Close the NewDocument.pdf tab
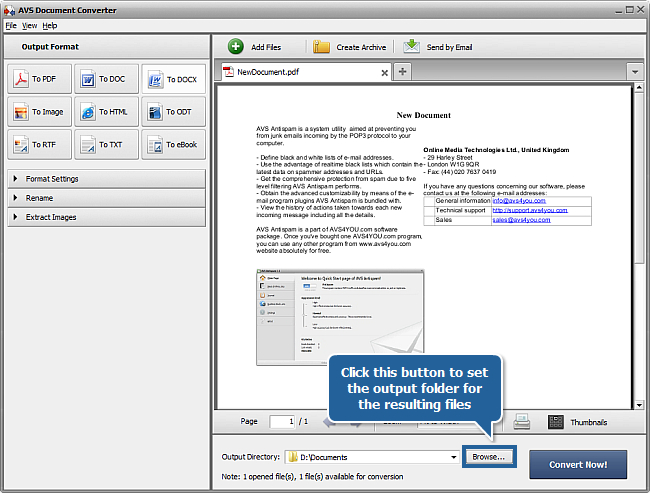Screen dimensions: 650x493 pyautogui.click(x=384, y=73)
